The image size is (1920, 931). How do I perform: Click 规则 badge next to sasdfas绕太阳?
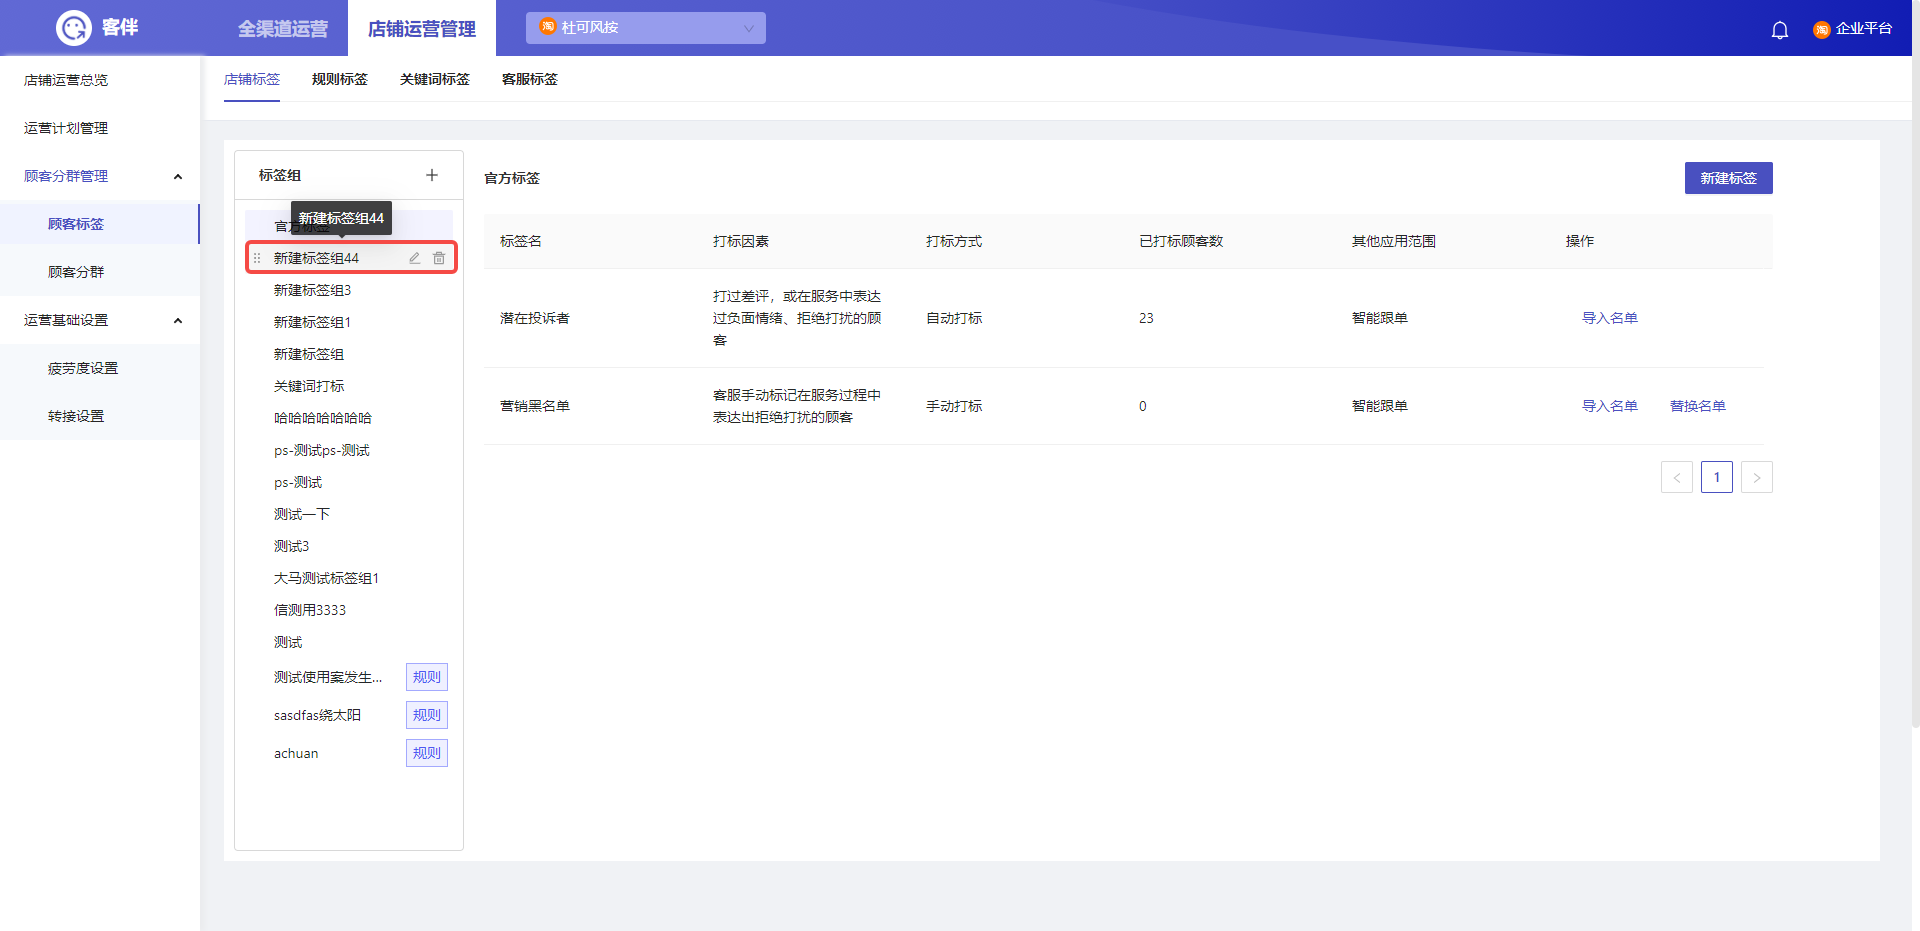point(427,715)
